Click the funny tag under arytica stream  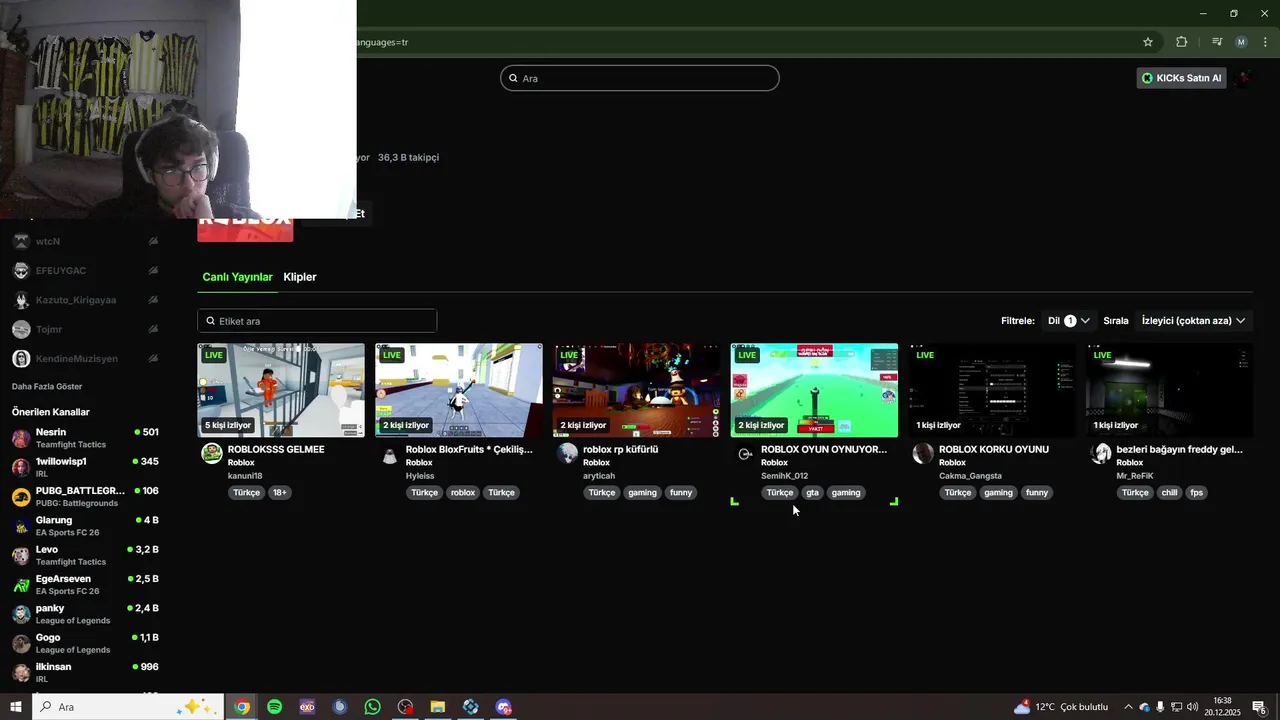(x=681, y=493)
